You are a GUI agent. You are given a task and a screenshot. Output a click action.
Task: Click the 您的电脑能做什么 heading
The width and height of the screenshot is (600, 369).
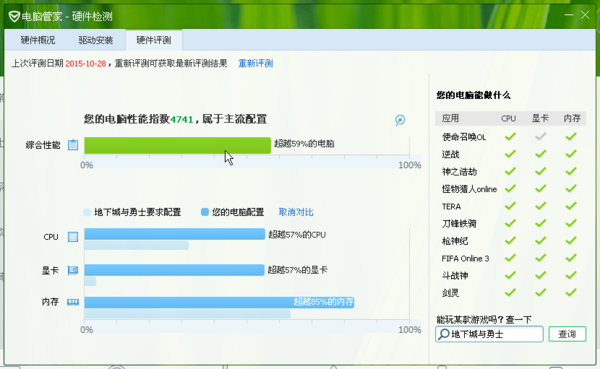(x=473, y=95)
